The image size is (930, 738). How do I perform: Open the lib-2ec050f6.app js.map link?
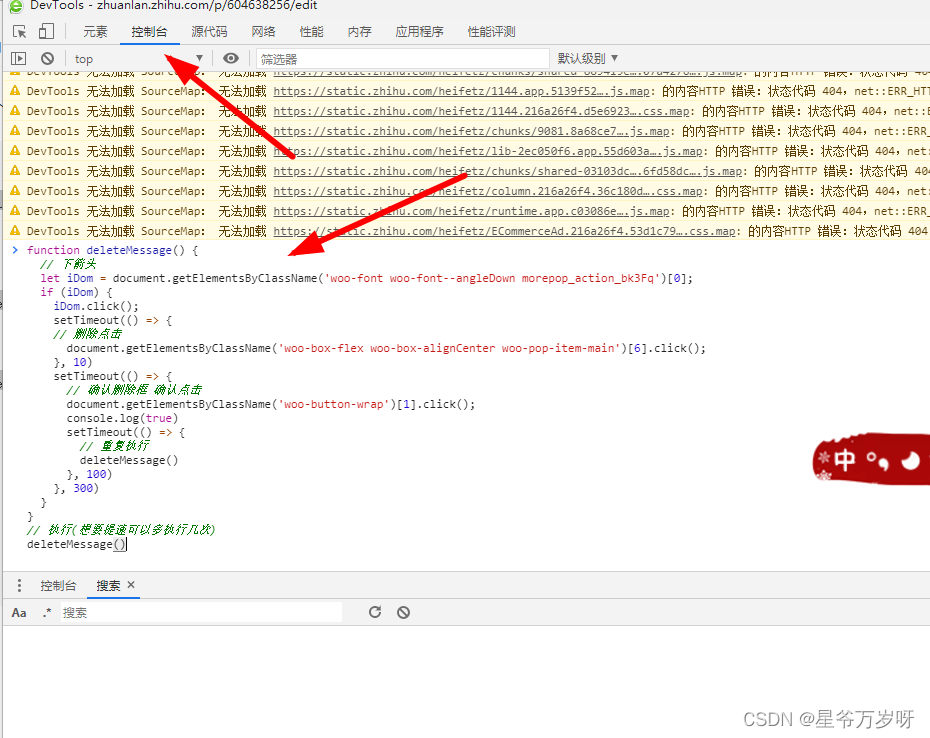(x=488, y=151)
